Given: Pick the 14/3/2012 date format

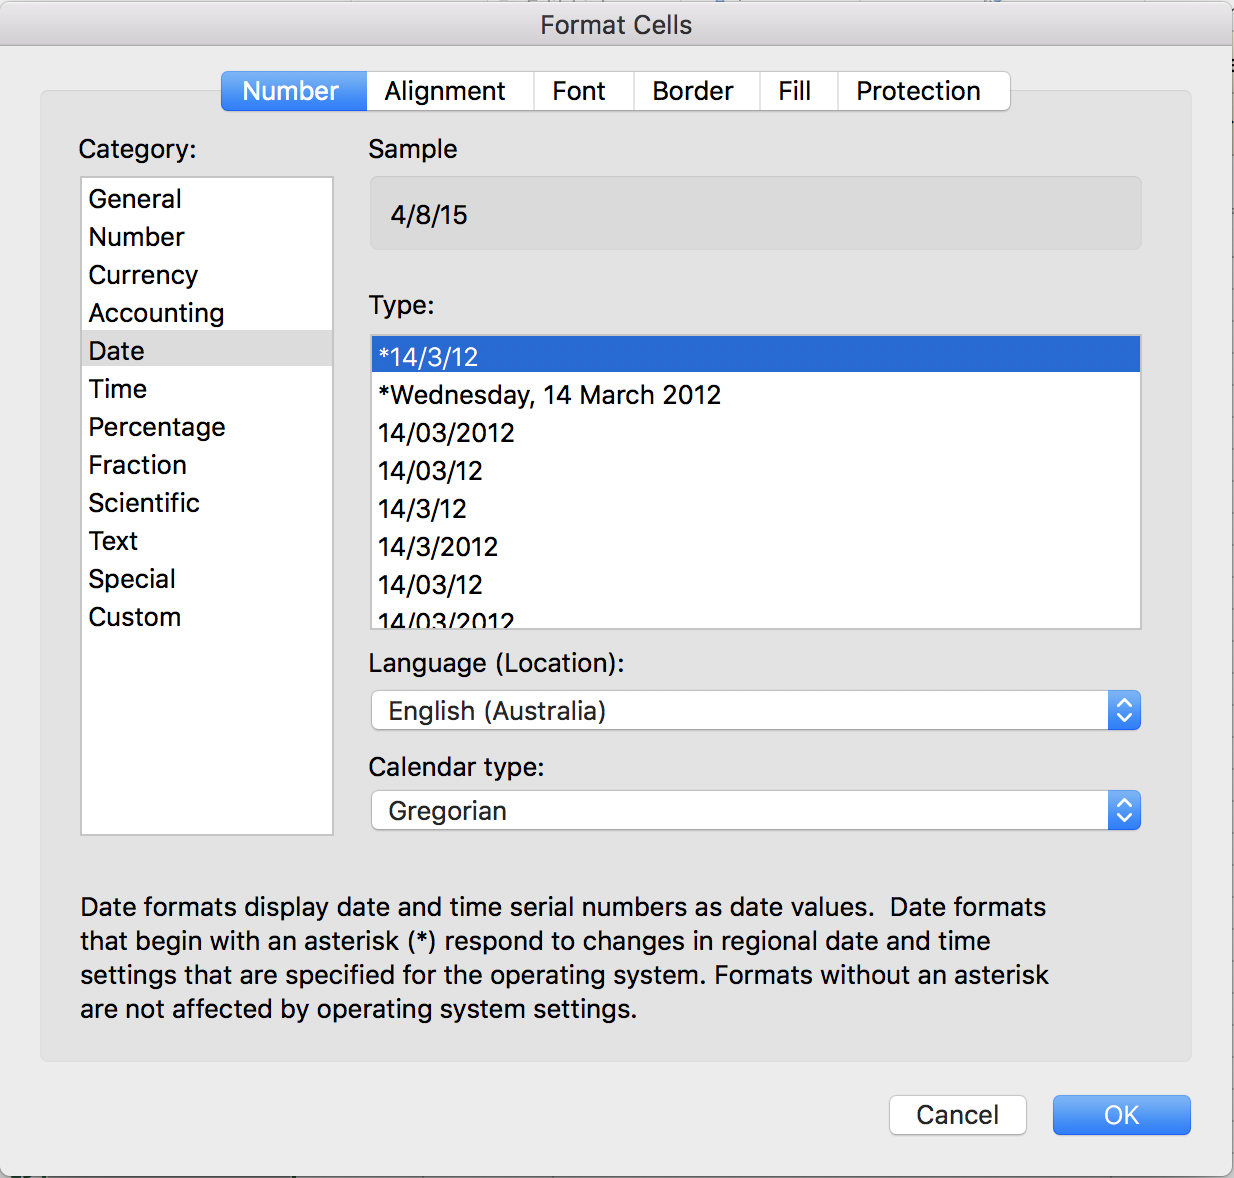Looking at the screenshot, I should (438, 547).
